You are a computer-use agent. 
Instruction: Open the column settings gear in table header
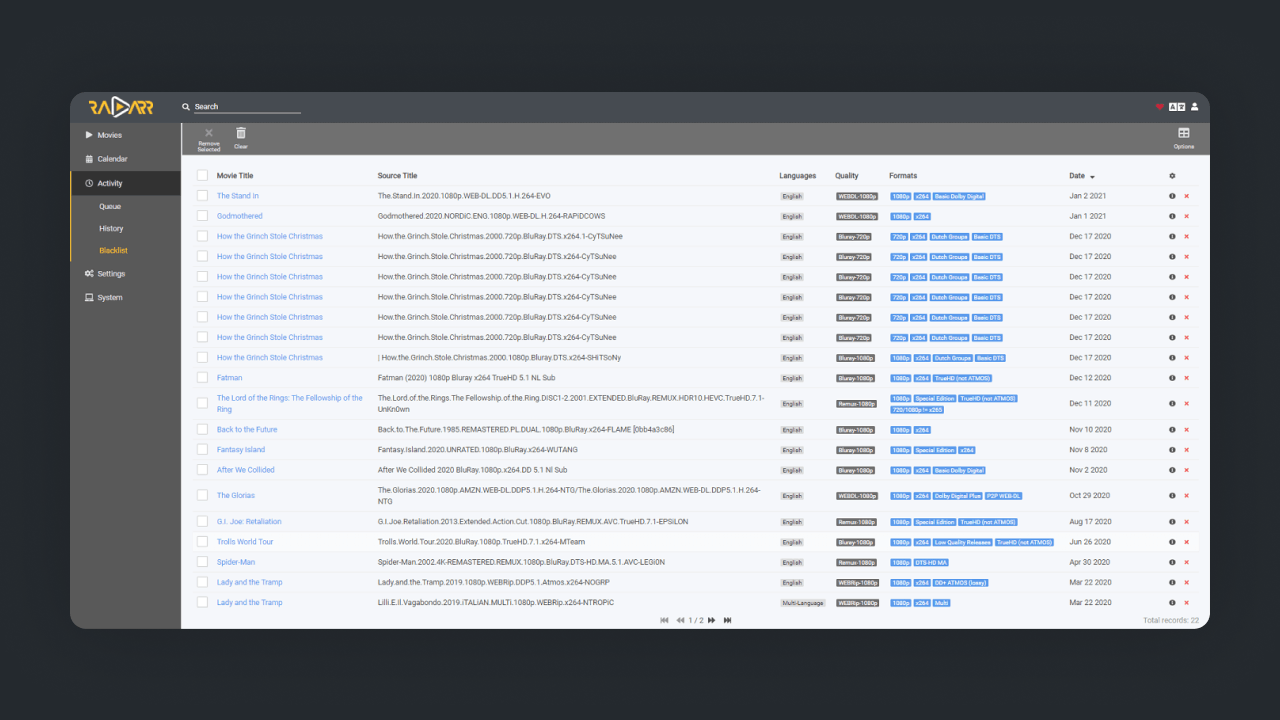coord(1172,176)
